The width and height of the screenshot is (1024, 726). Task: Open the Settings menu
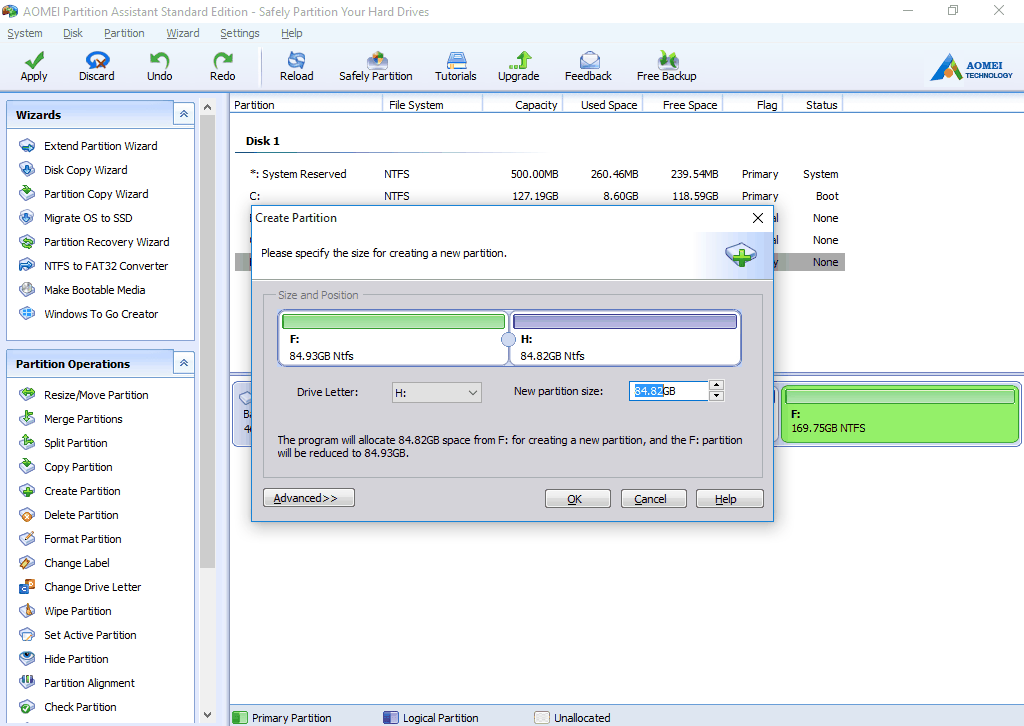point(240,33)
